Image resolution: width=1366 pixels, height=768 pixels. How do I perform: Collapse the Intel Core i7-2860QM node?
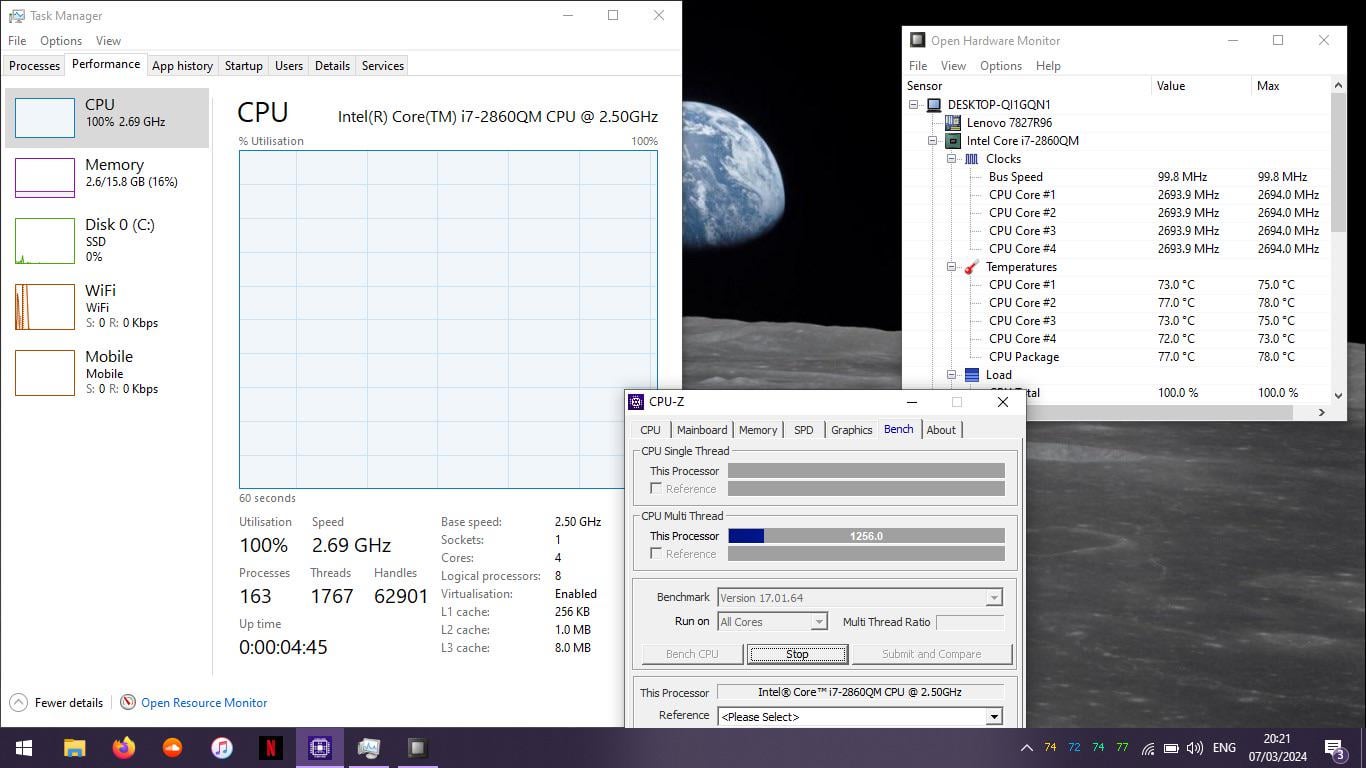932,141
